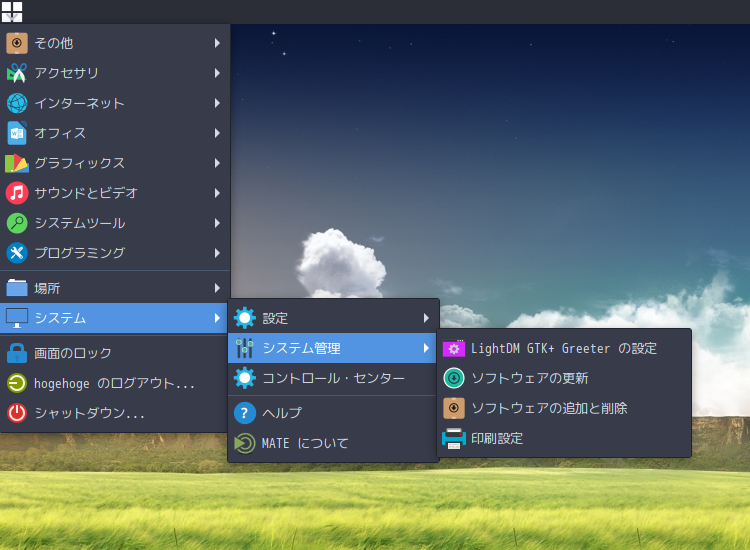Image resolution: width=750 pixels, height=550 pixels.
Task: Click the ソフトウェアの更新 green download icon
Action: (x=454, y=378)
